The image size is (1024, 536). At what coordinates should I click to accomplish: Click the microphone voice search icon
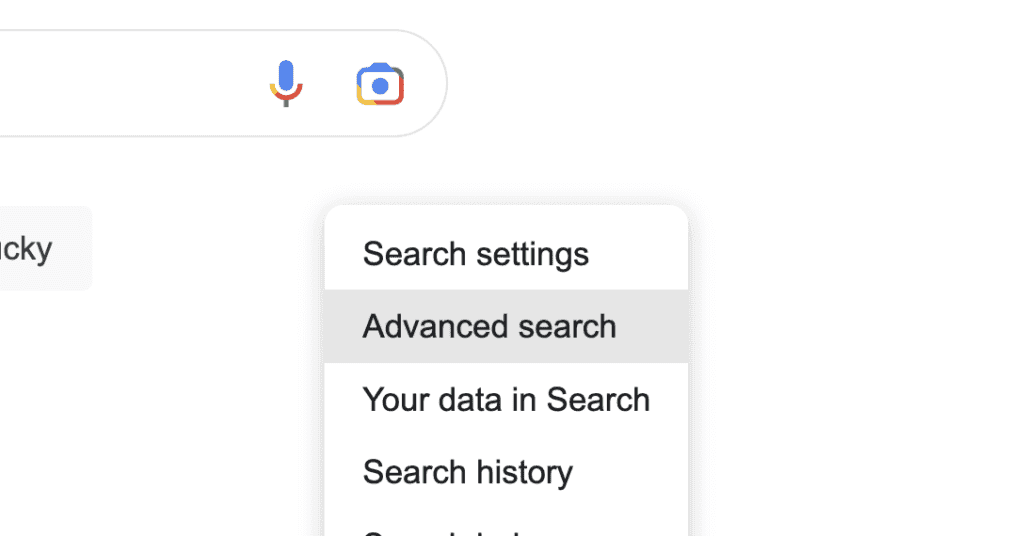pos(286,84)
